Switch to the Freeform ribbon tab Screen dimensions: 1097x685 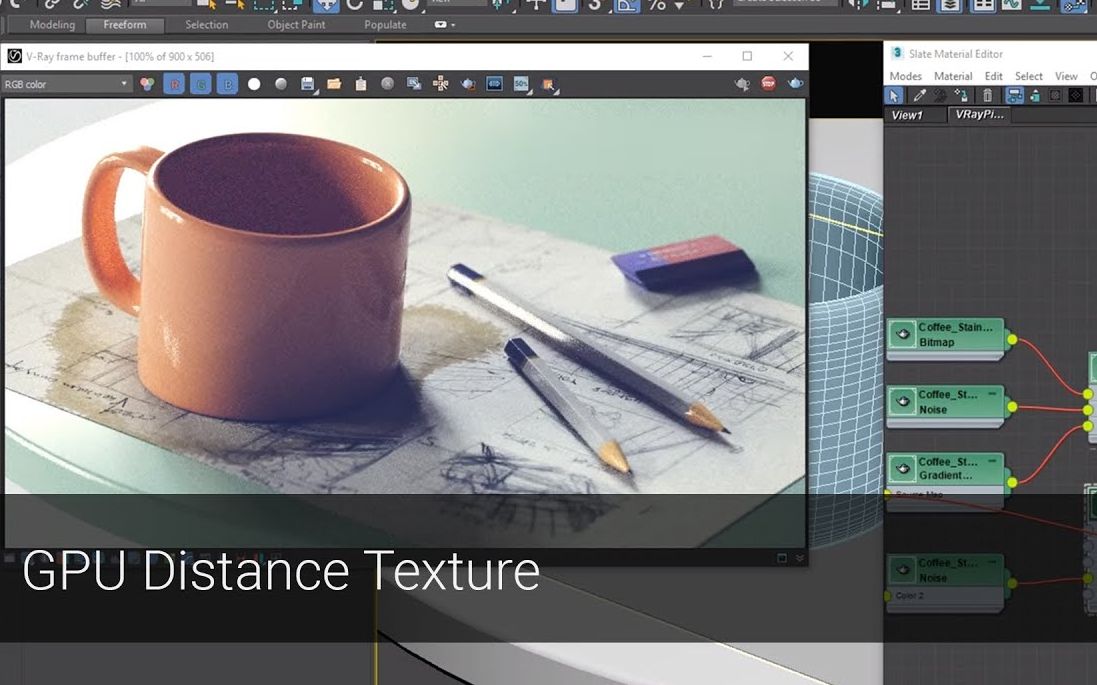click(125, 24)
